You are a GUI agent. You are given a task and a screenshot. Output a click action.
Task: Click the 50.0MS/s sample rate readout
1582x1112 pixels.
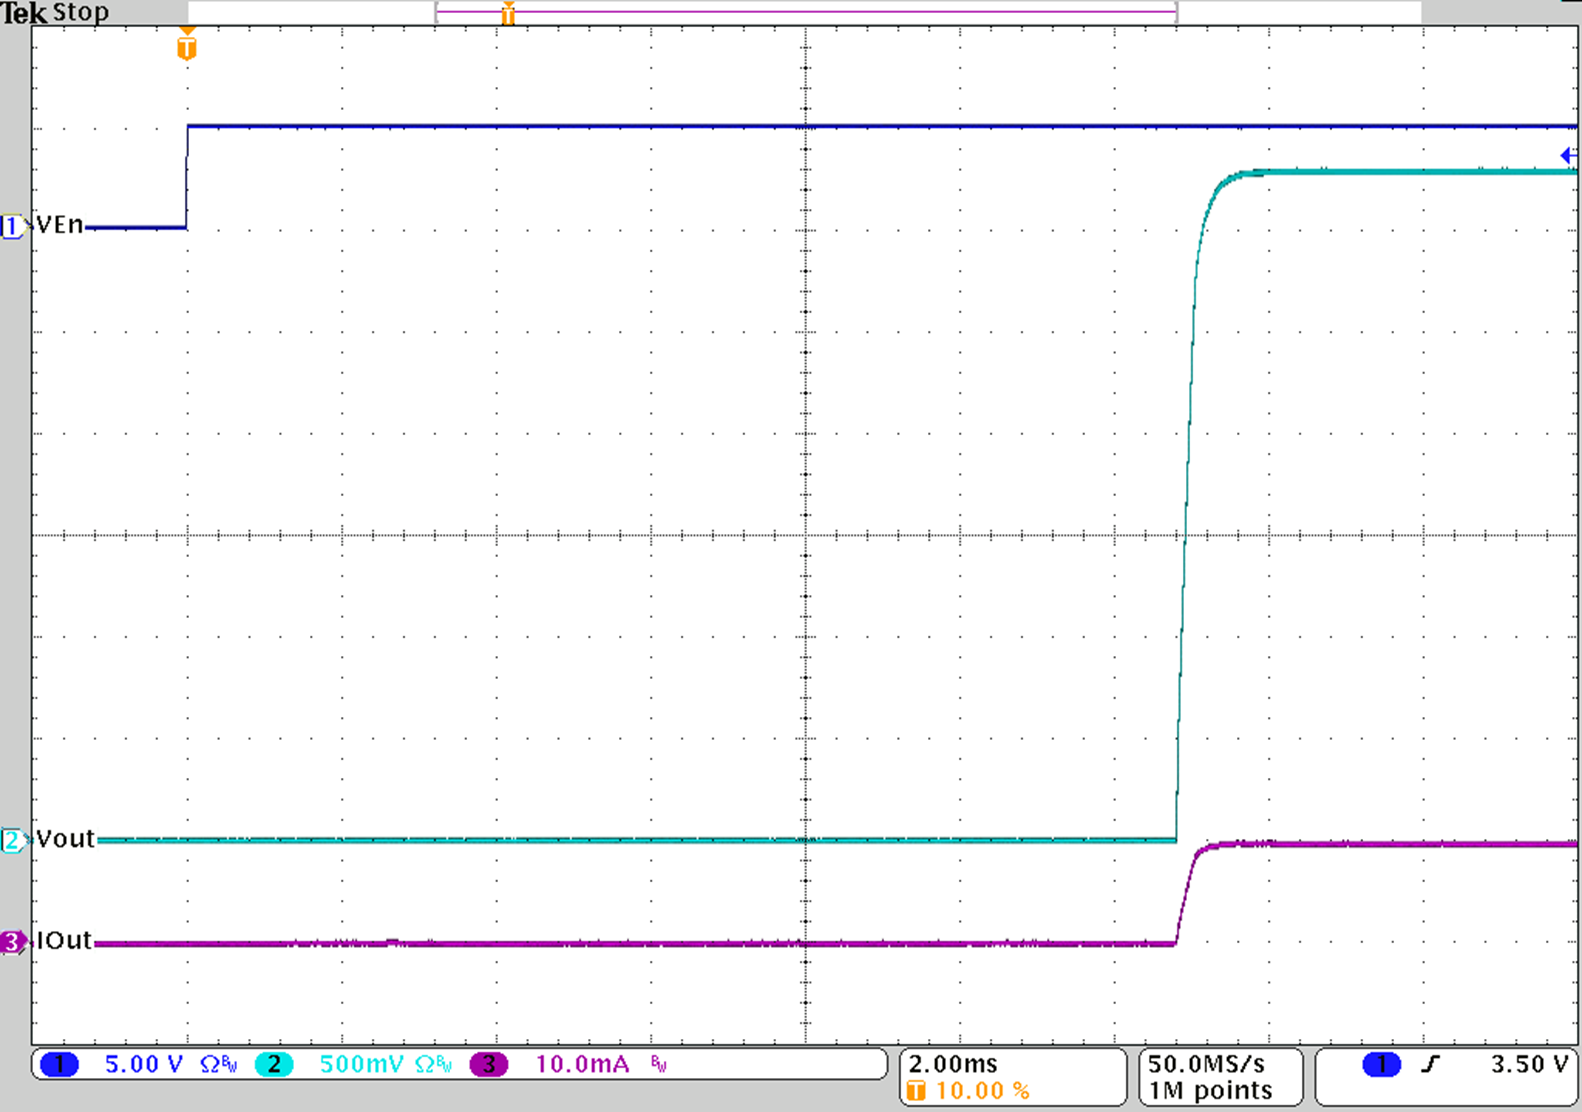point(1206,1064)
